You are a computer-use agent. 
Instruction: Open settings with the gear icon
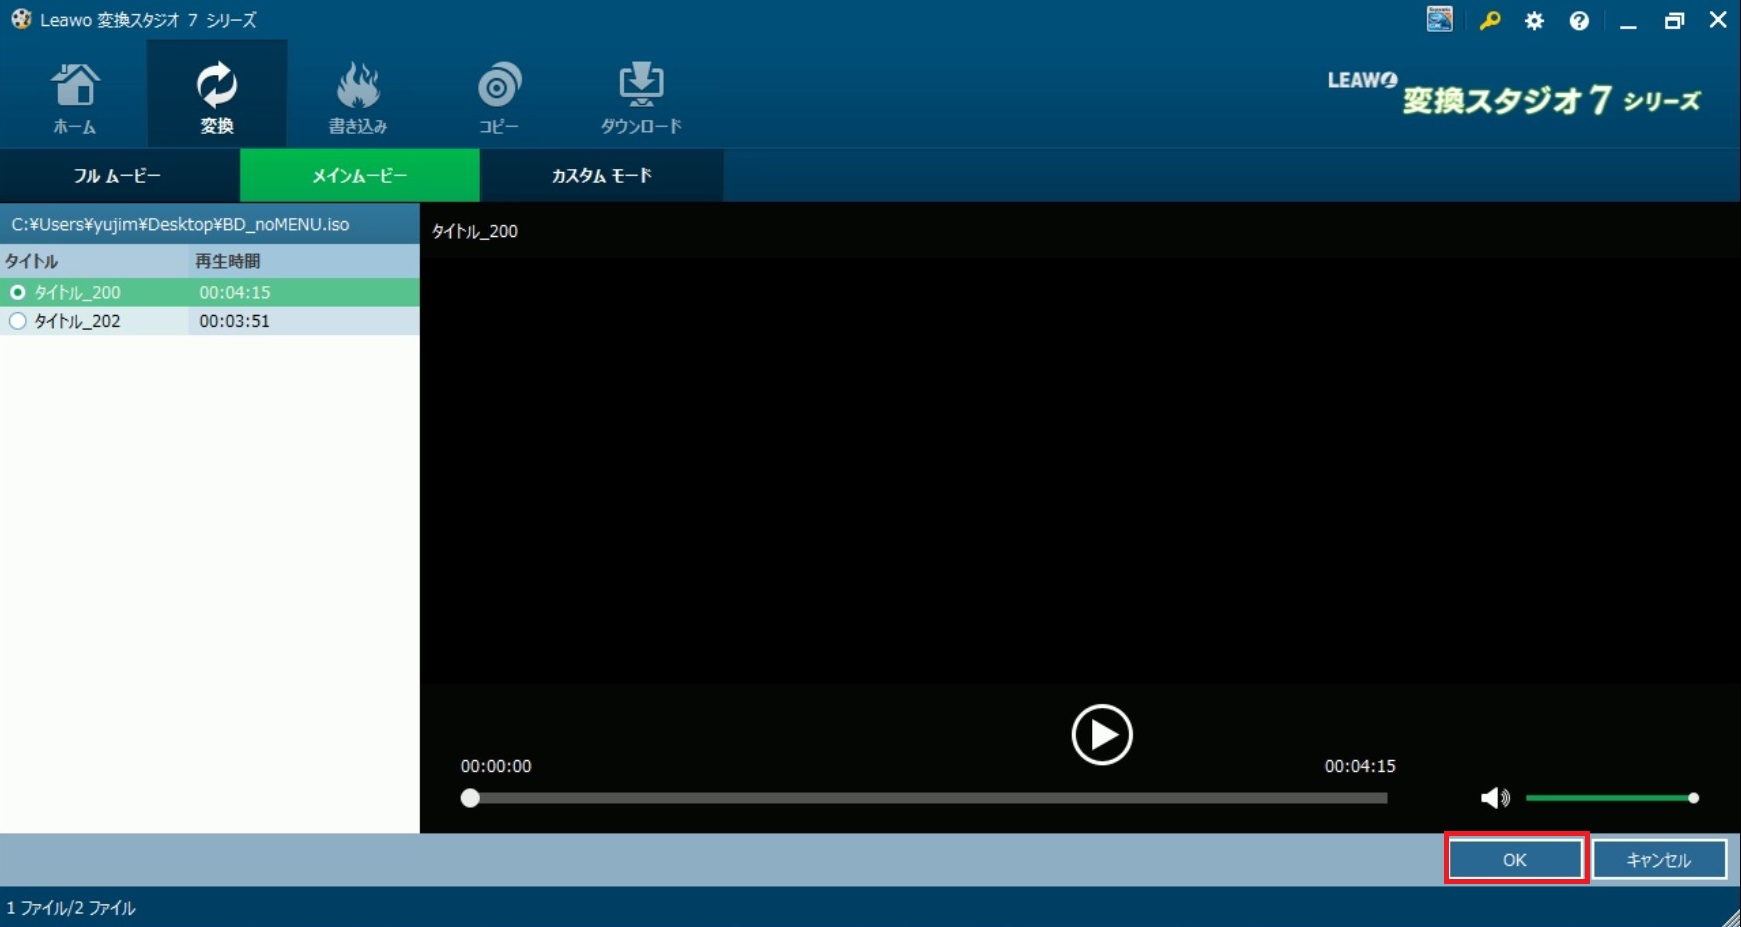coord(1534,20)
